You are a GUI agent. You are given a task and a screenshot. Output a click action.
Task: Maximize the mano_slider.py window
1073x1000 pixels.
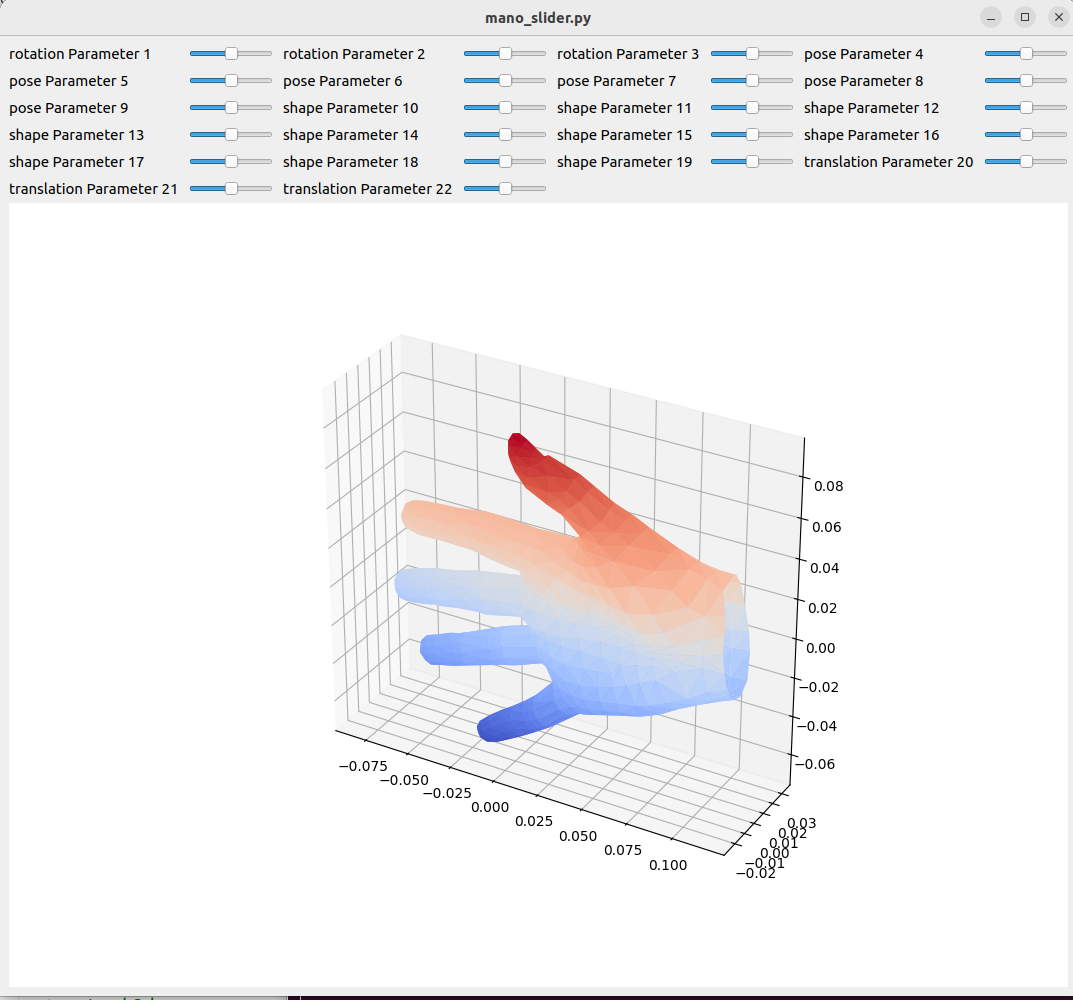pyautogui.click(x=1024, y=17)
